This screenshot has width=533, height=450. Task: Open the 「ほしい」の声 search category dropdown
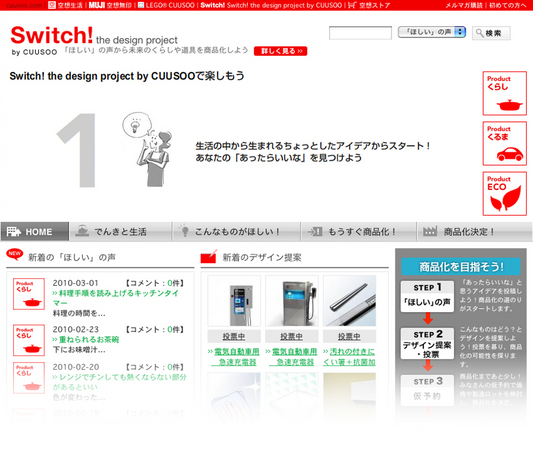[x=432, y=32]
